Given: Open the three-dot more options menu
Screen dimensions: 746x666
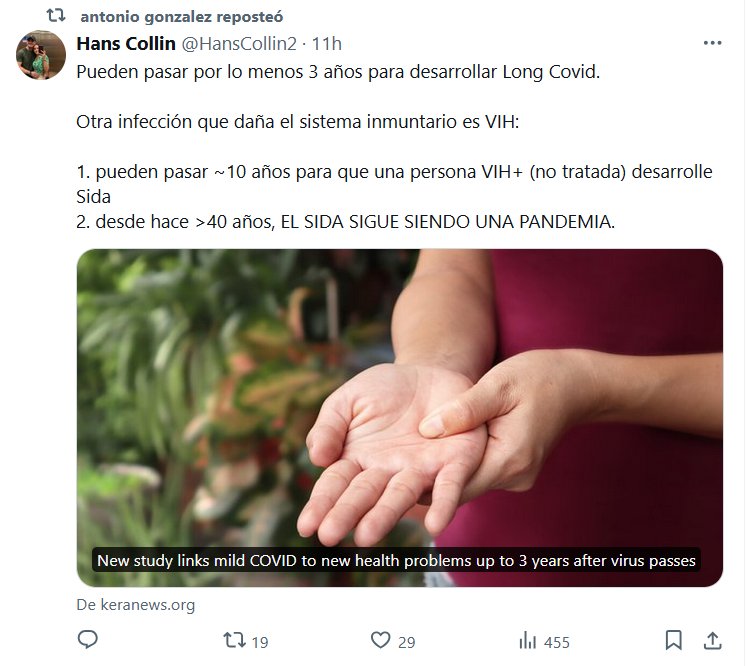Looking at the screenshot, I should pos(712,43).
